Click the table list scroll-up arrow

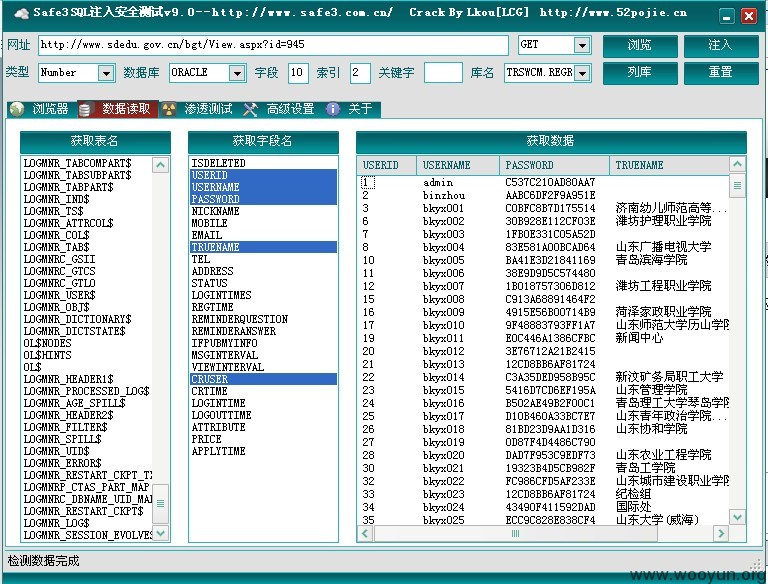click(x=161, y=165)
